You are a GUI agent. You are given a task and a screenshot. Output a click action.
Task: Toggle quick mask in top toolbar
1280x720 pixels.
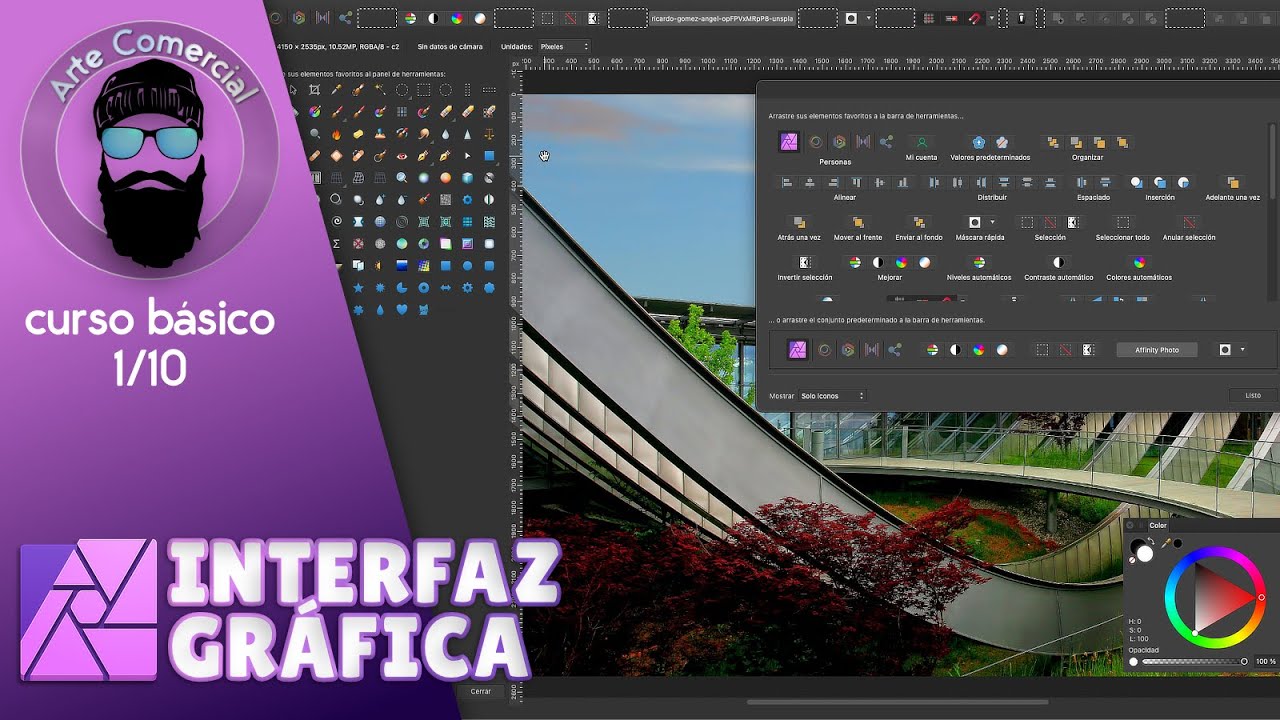851,18
